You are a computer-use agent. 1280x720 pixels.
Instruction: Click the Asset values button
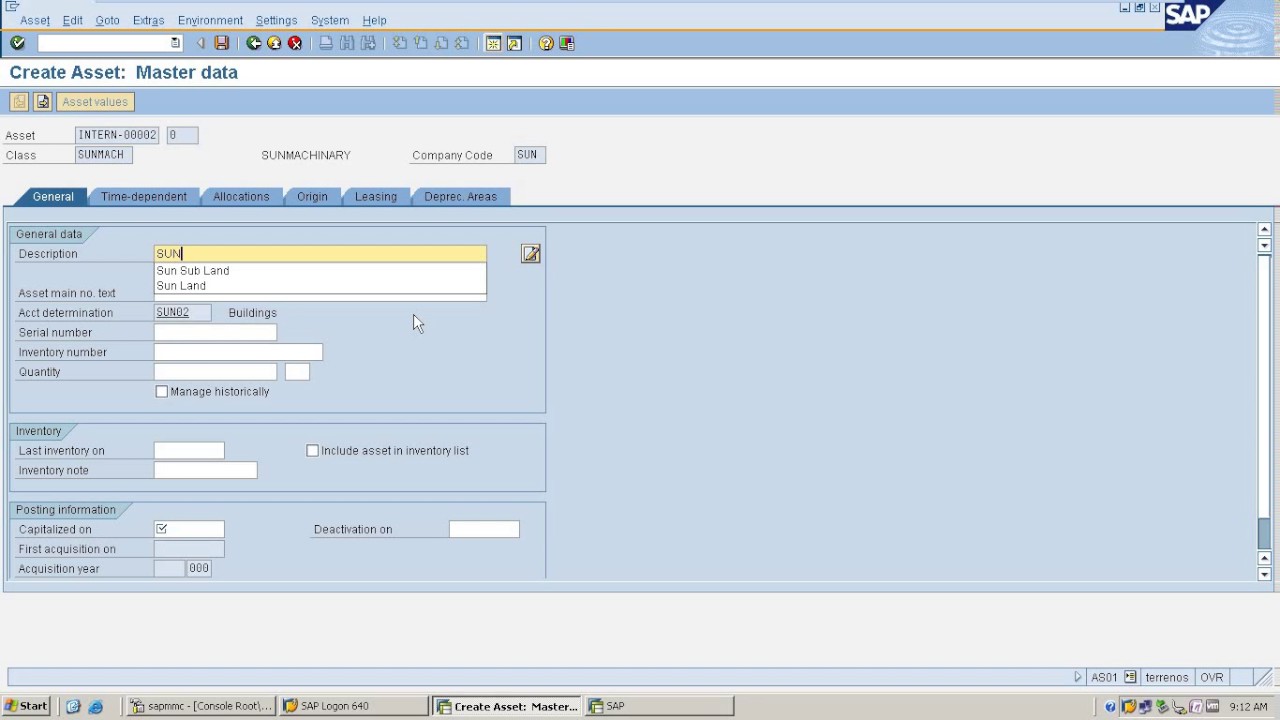tap(95, 102)
